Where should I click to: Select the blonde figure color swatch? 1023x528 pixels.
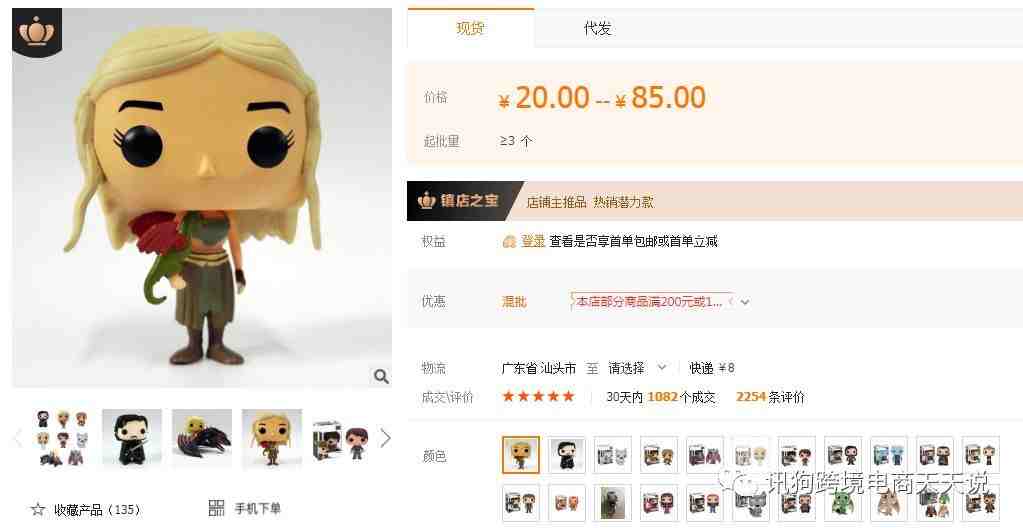[521, 455]
